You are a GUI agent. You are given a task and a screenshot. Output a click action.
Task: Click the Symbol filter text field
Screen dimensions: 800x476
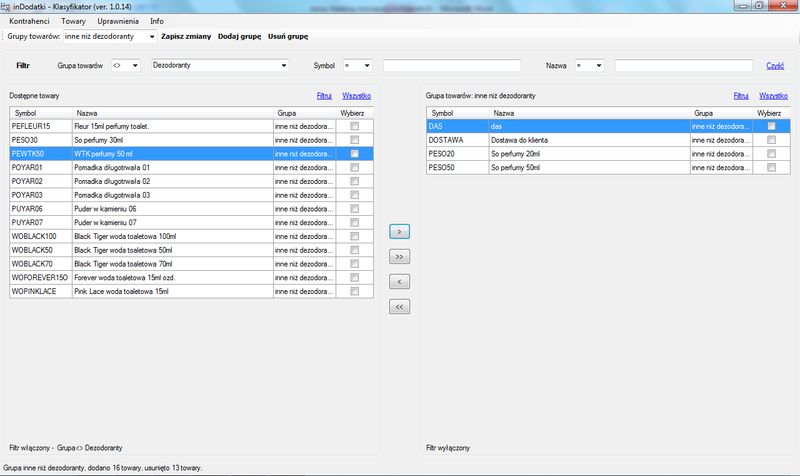(452, 65)
